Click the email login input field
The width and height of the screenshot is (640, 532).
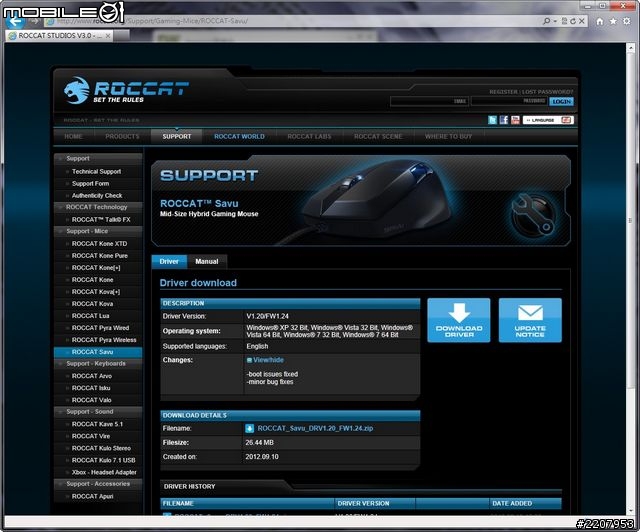click(x=429, y=101)
